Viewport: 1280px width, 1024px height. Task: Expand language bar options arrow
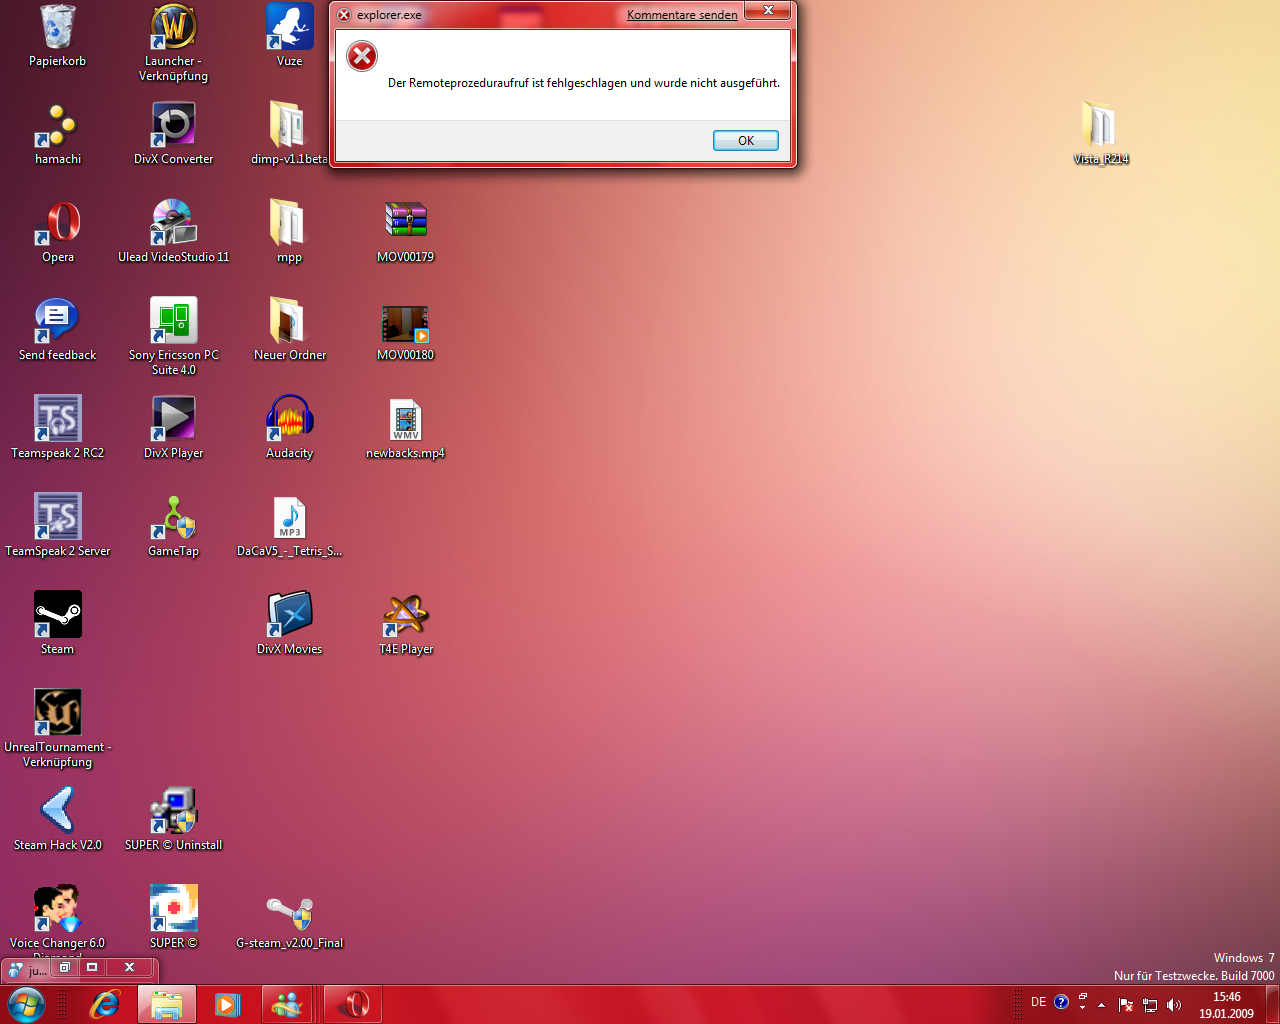coord(1083,1008)
